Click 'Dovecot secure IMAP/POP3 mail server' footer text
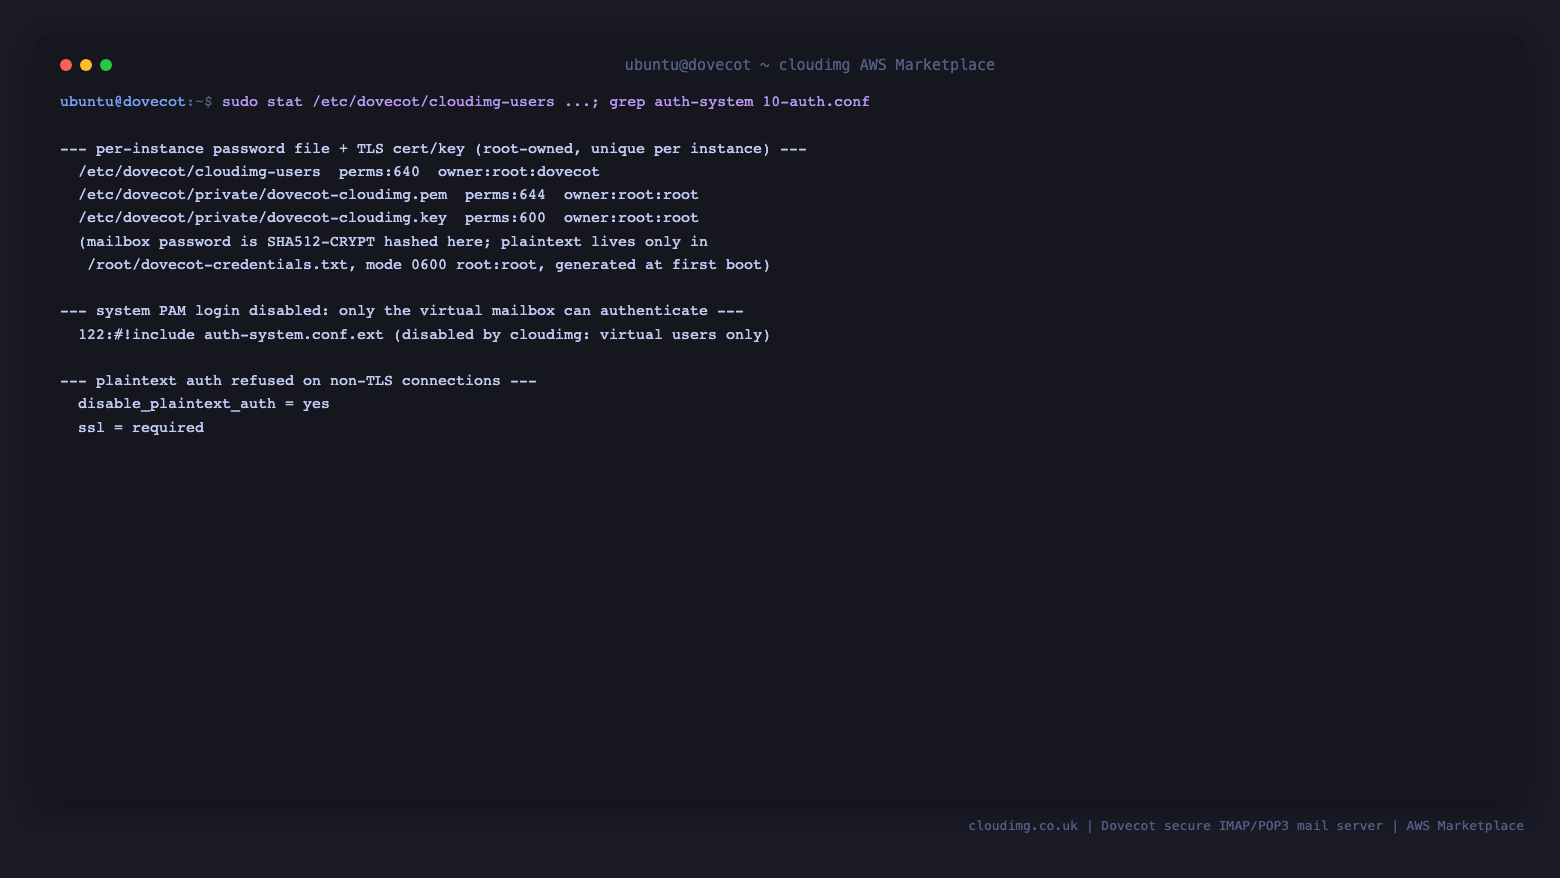The height and width of the screenshot is (878, 1560). click(1242, 826)
